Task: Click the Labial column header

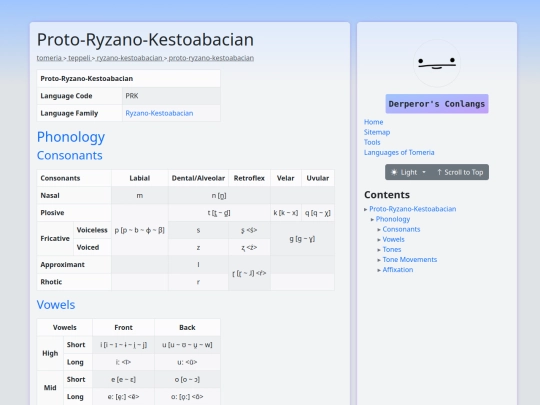Action: pyautogui.click(x=139, y=178)
